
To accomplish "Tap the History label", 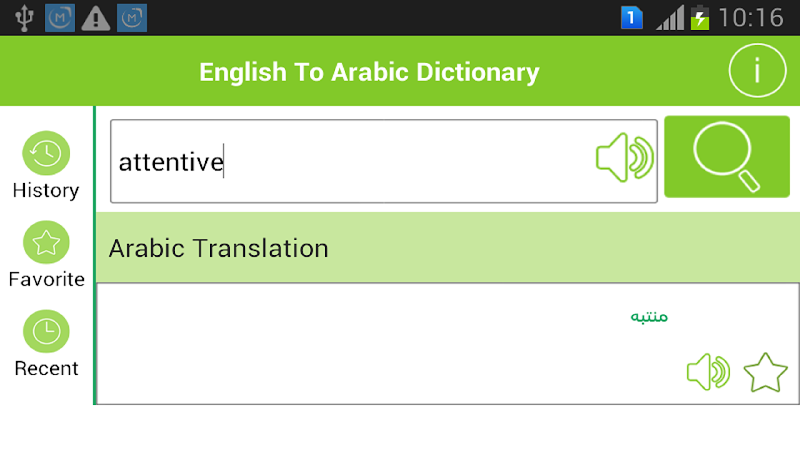I will [46, 190].
